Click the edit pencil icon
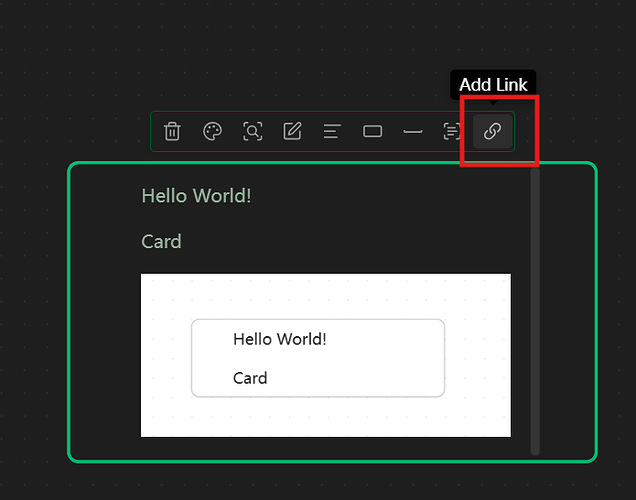Viewport: 636px width, 500px height. tap(292, 131)
